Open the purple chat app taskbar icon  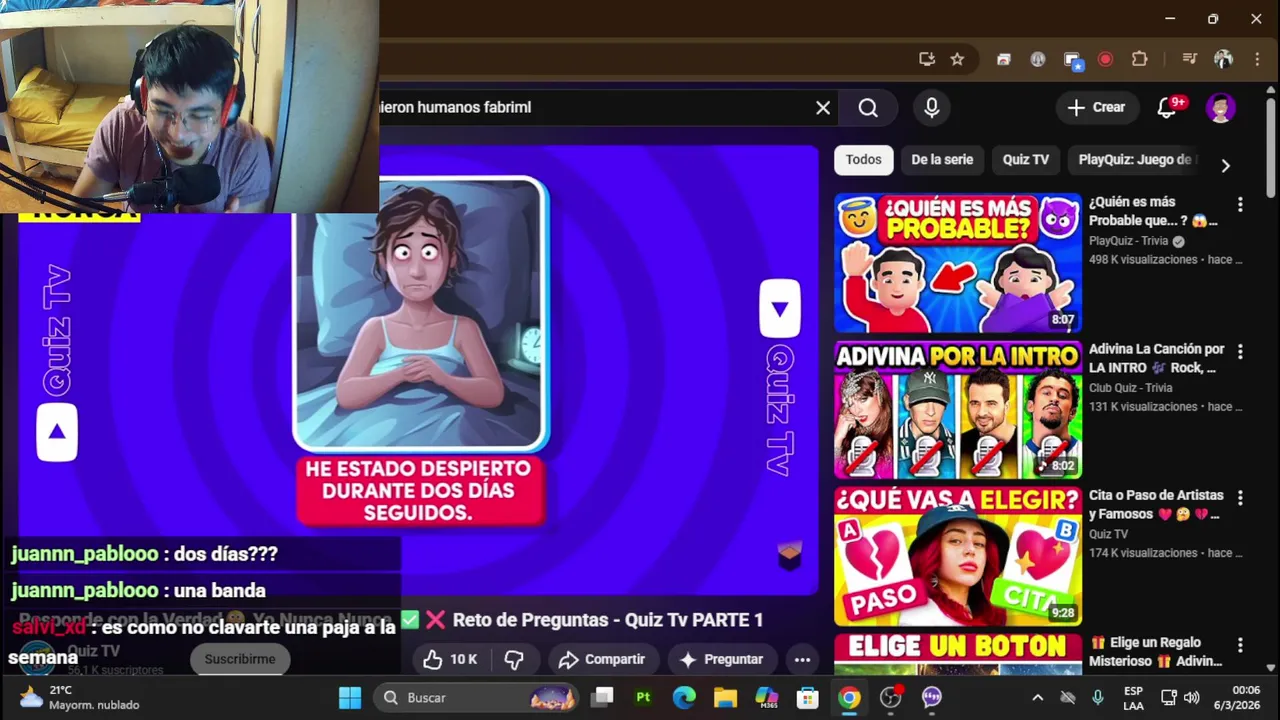coord(932,698)
